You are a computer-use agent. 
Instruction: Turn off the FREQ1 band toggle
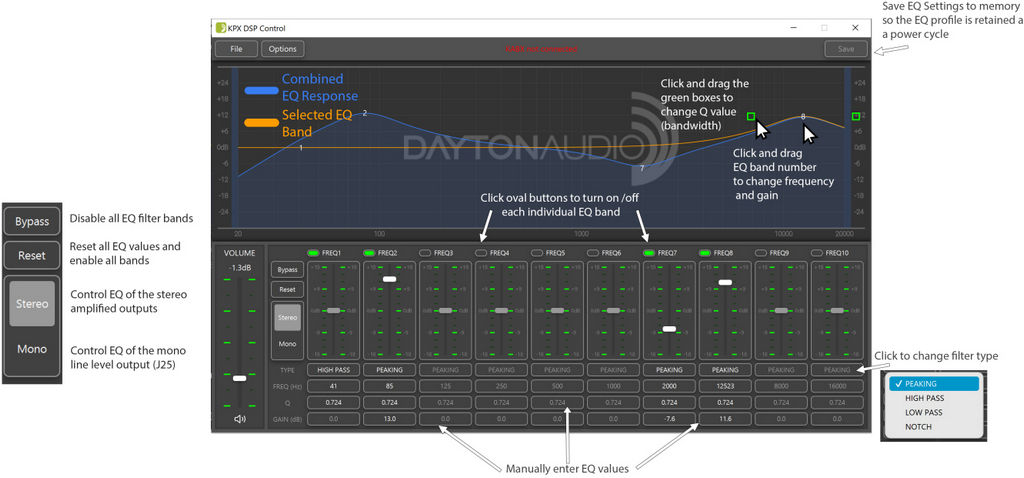[x=313, y=252]
